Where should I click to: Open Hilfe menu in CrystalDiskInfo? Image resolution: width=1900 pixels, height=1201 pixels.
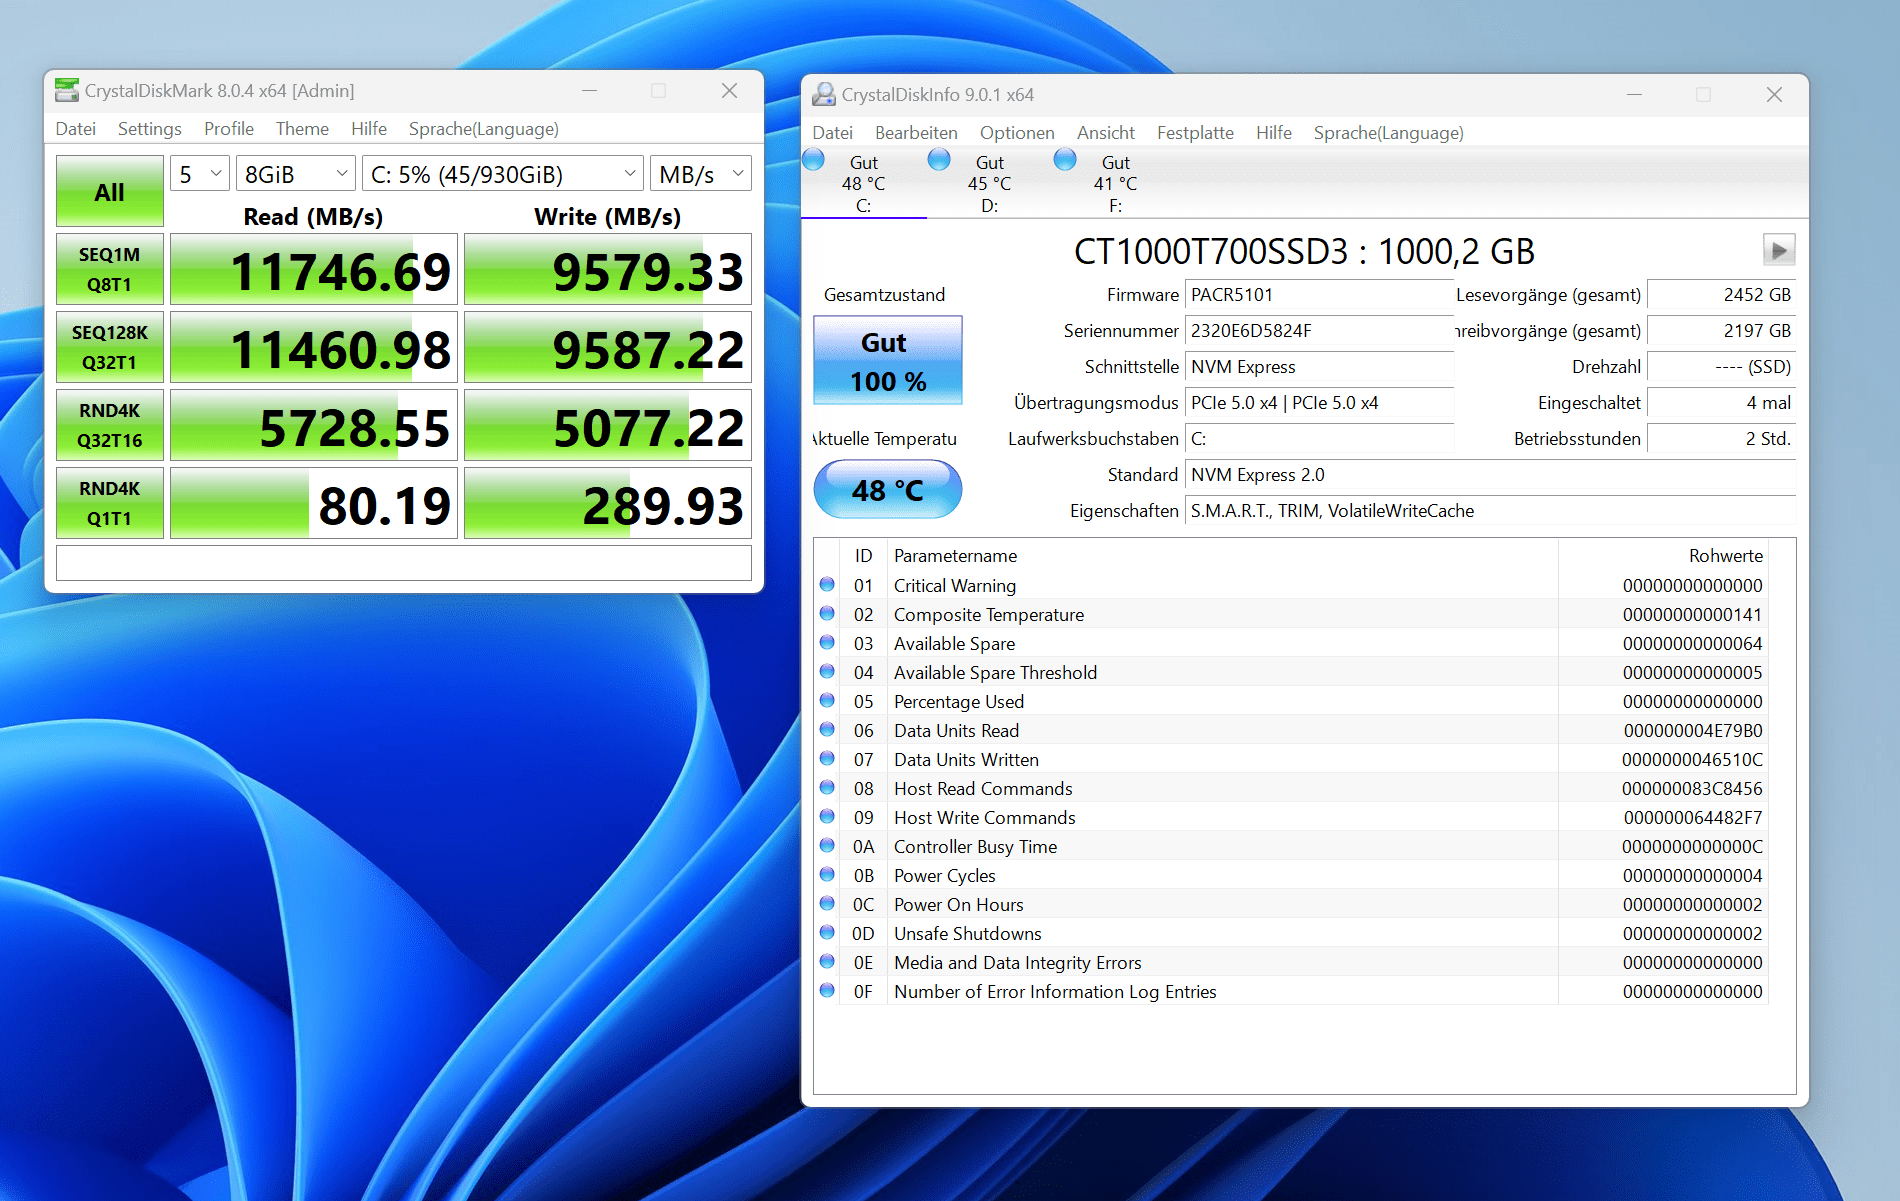tap(1274, 133)
